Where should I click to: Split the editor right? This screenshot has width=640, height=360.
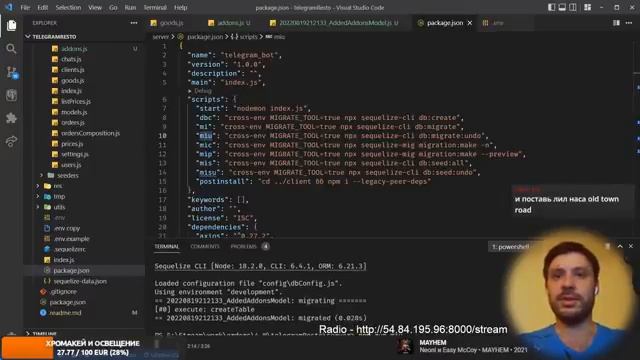pos(616,23)
